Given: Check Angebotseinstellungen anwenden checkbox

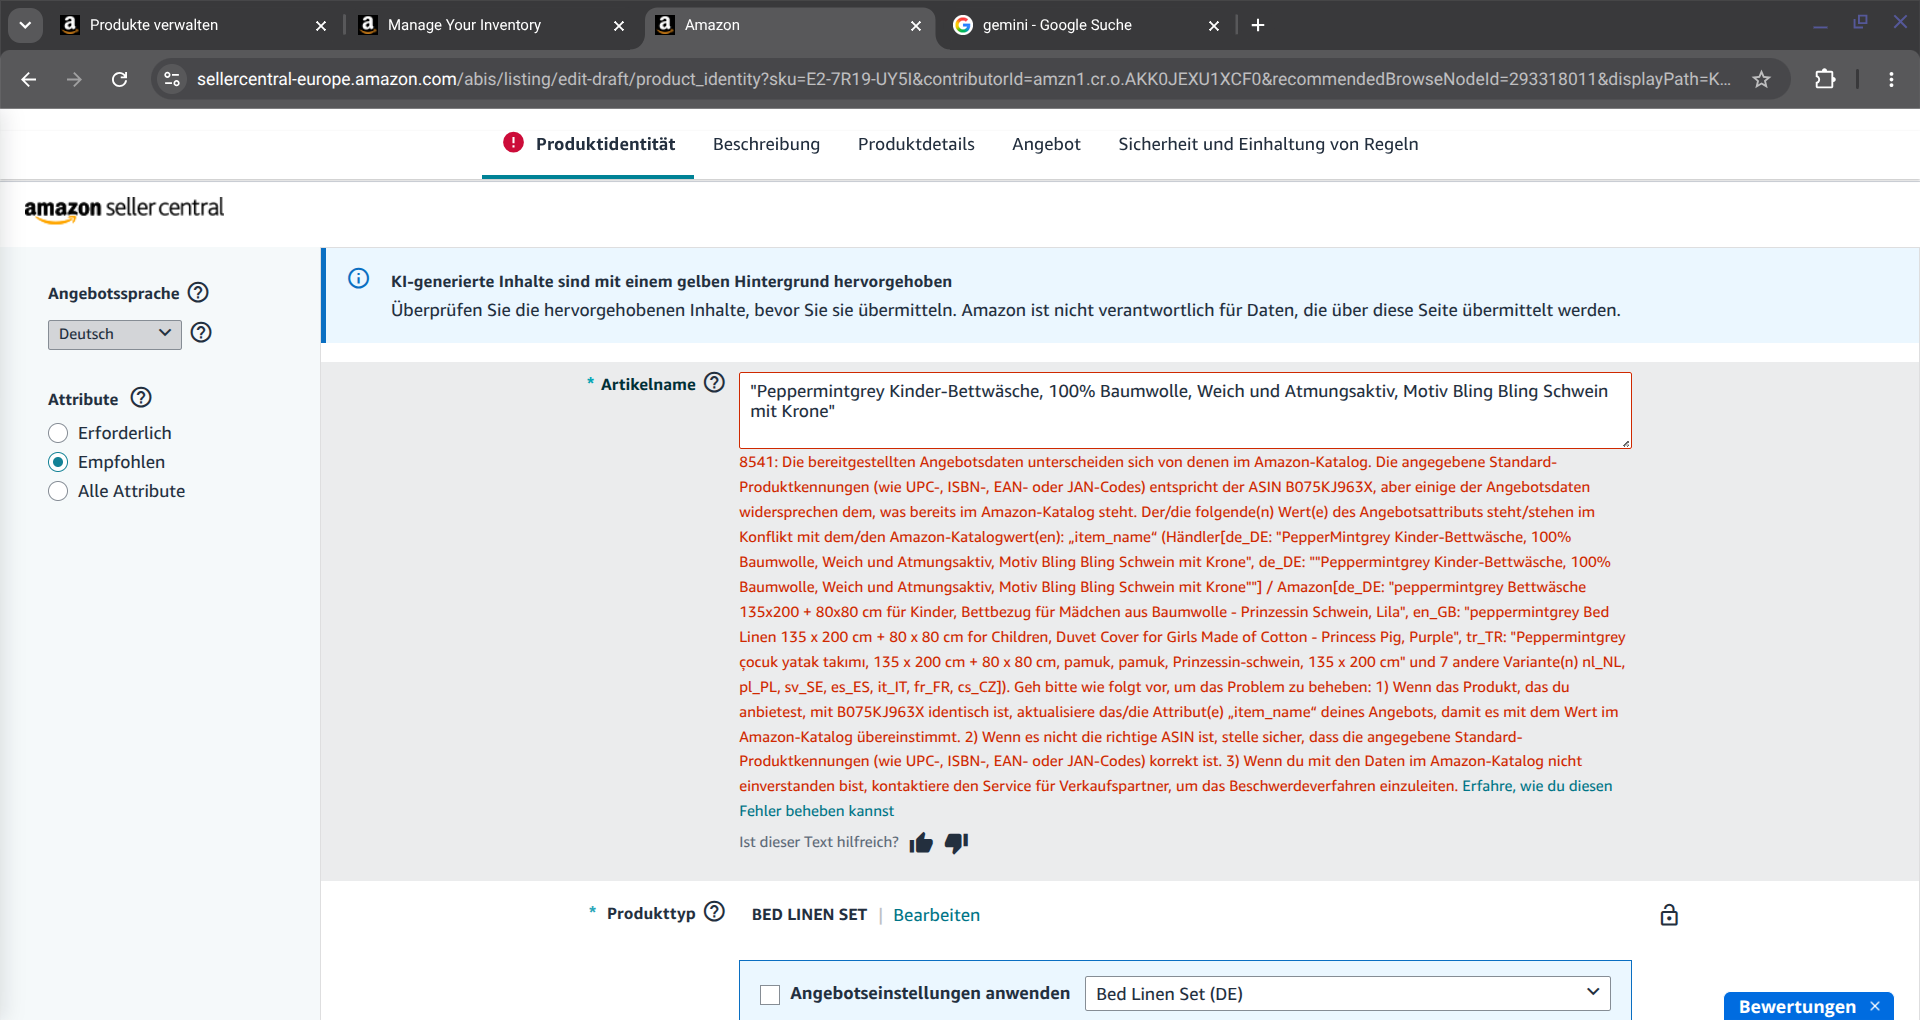Looking at the screenshot, I should [770, 994].
